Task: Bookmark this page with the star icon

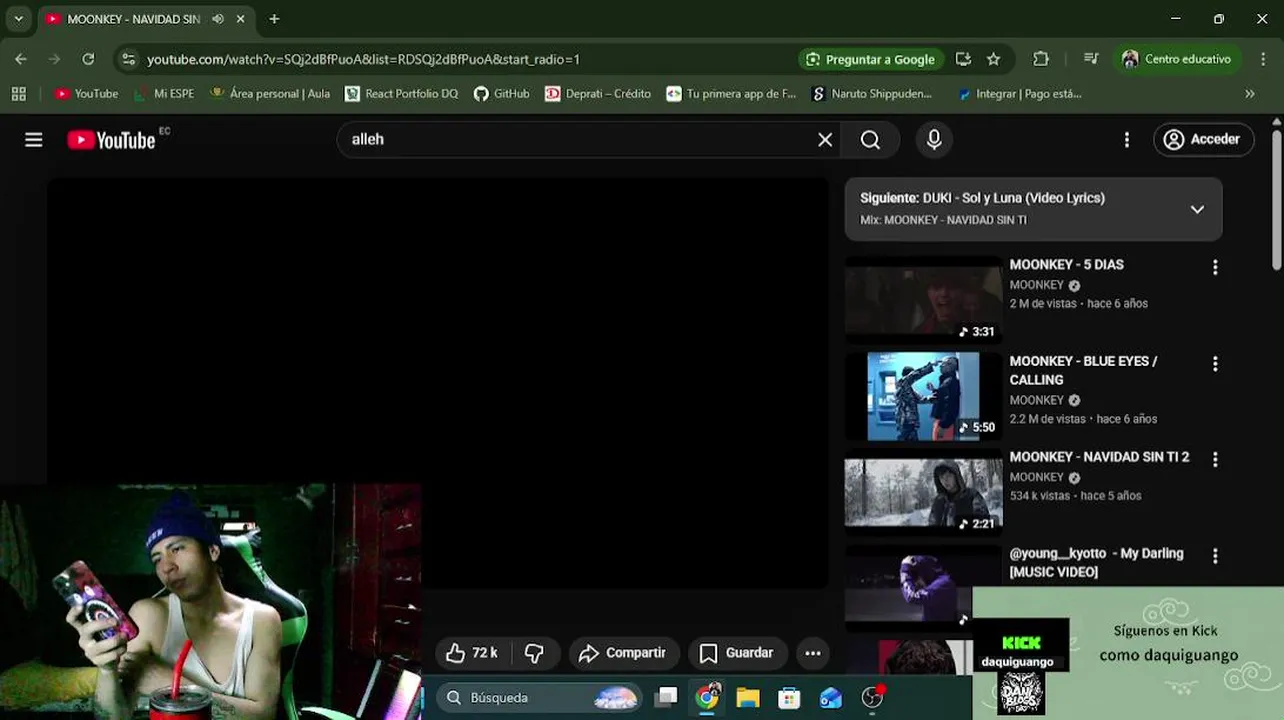Action: pyautogui.click(x=993, y=59)
